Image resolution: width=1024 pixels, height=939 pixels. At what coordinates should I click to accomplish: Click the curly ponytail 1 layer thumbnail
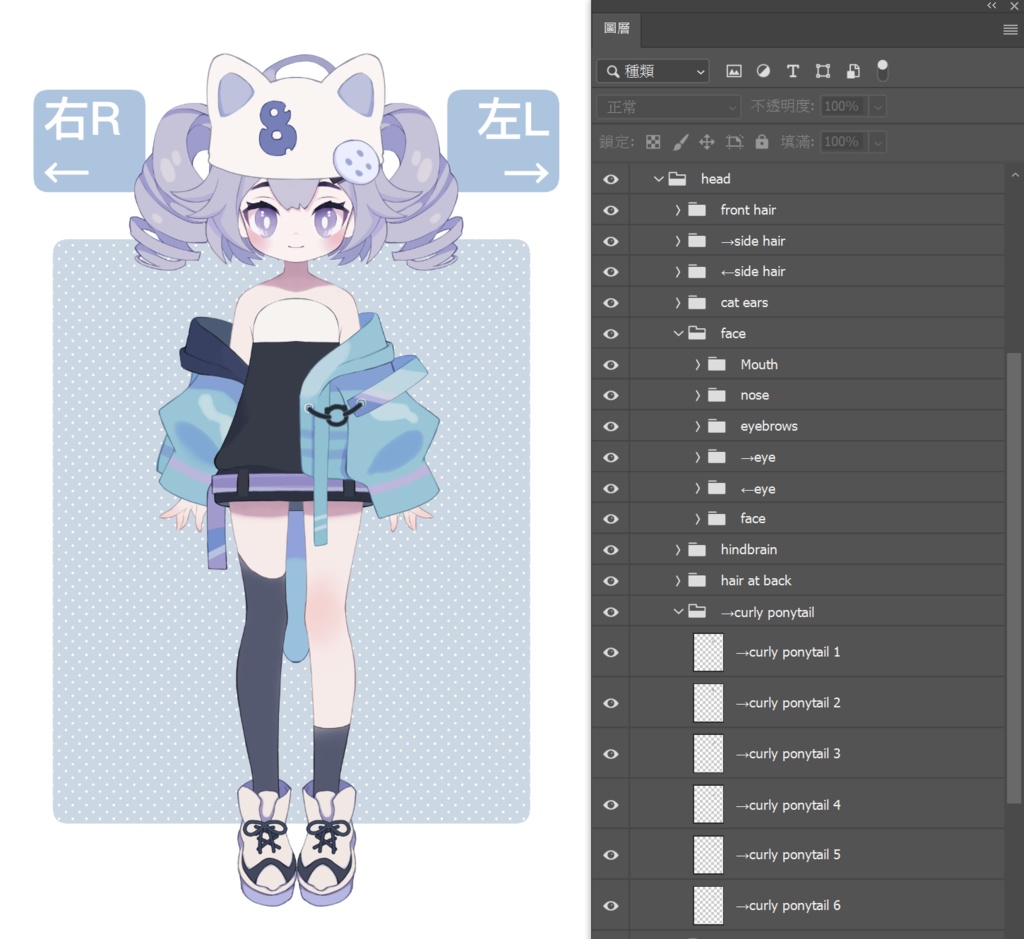click(708, 652)
